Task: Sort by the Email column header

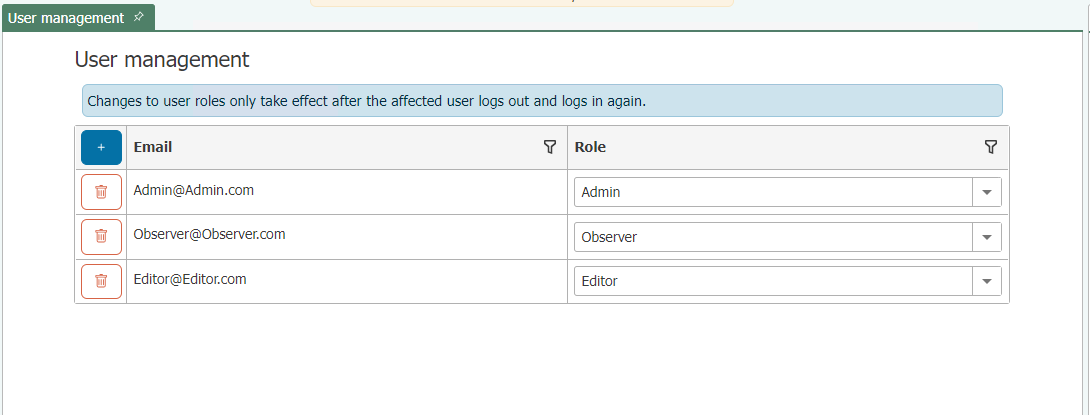Action: pyautogui.click(x=153, y=147)
